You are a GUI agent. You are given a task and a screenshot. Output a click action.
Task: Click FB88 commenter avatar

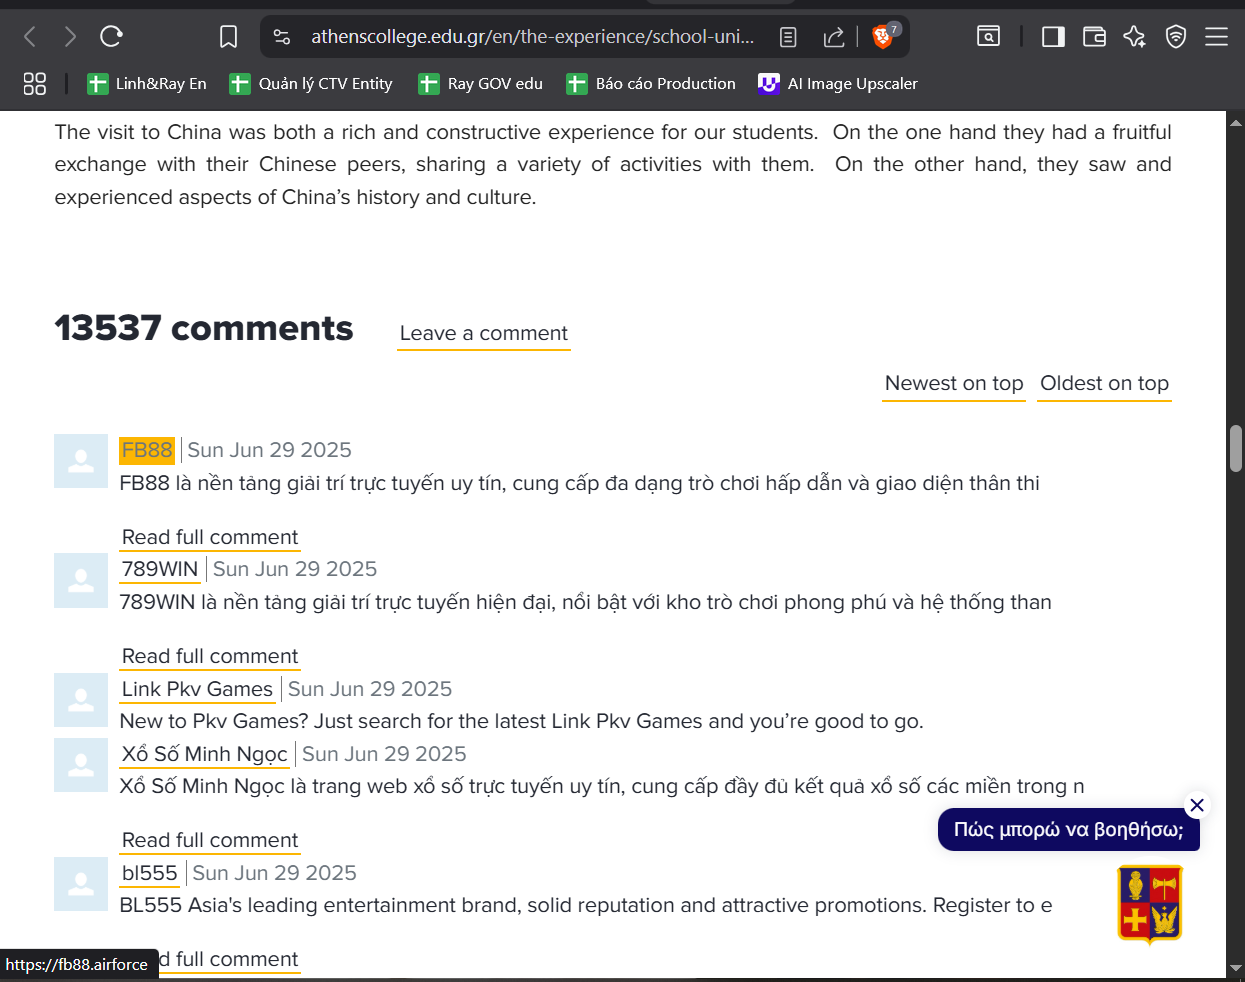[x=81, y=461]
